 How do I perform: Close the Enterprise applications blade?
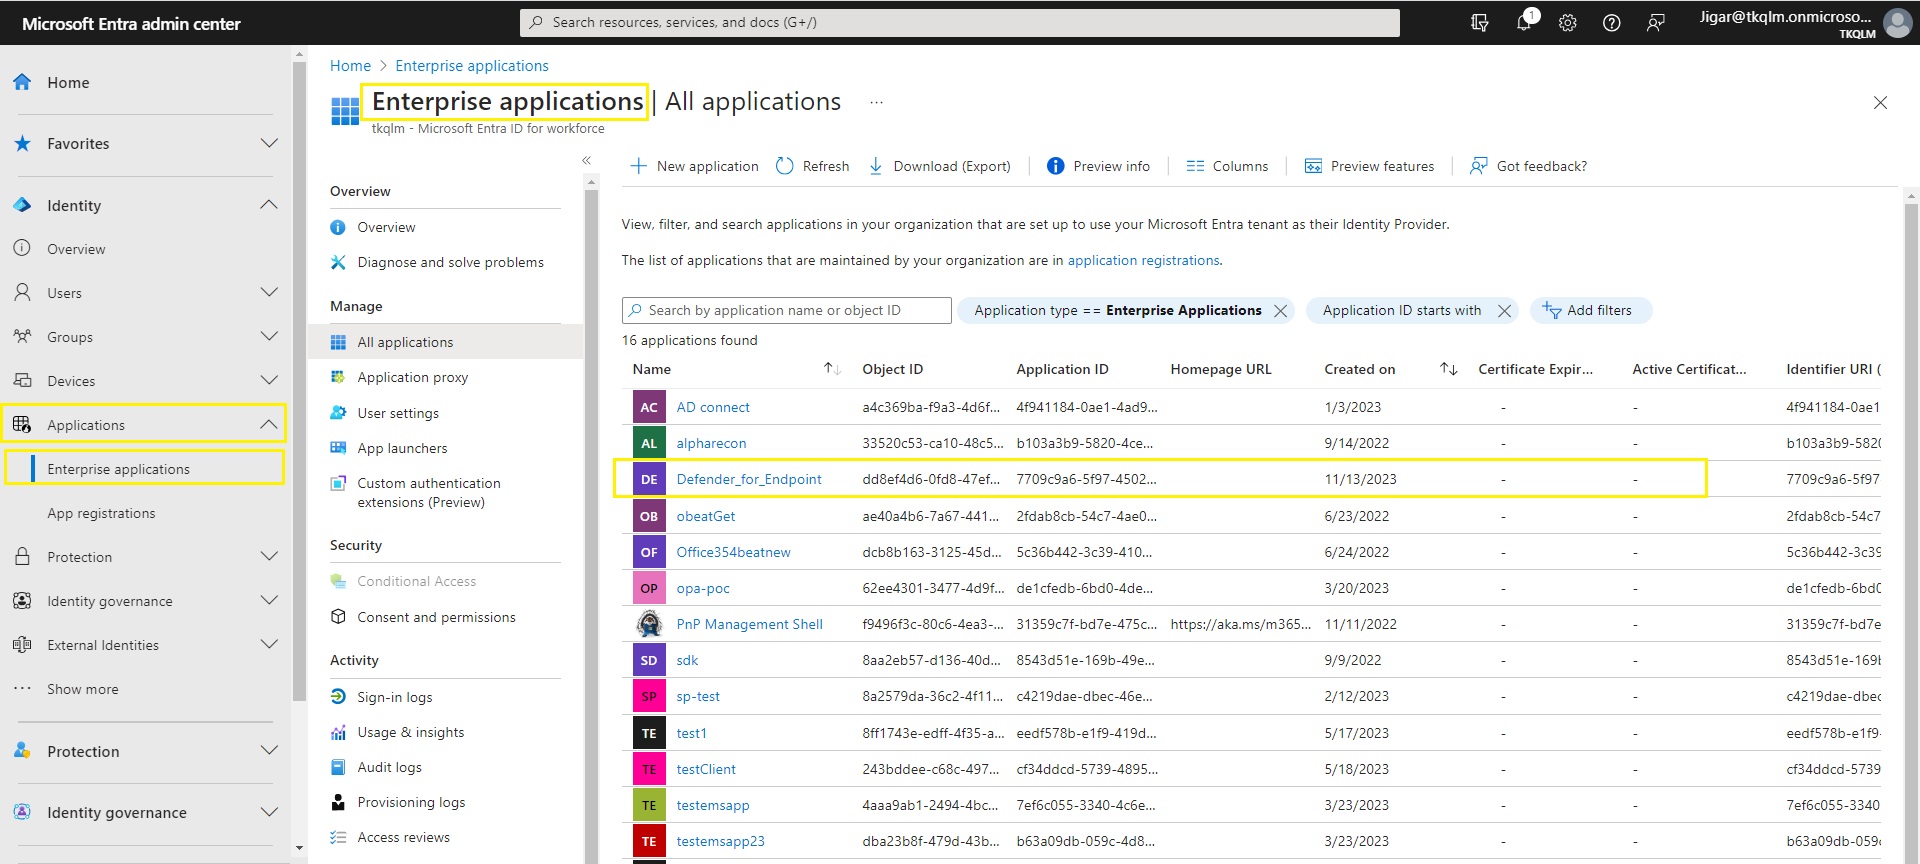coord(1880,103)
